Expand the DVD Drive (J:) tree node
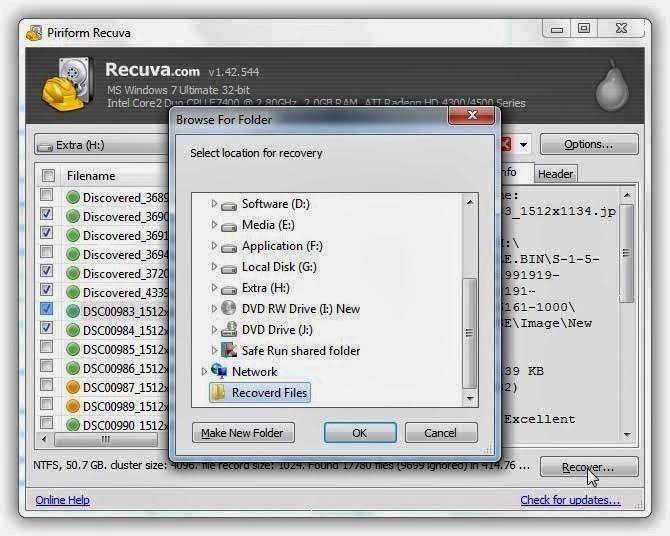 pyautogui.click(x=214, y=329)
